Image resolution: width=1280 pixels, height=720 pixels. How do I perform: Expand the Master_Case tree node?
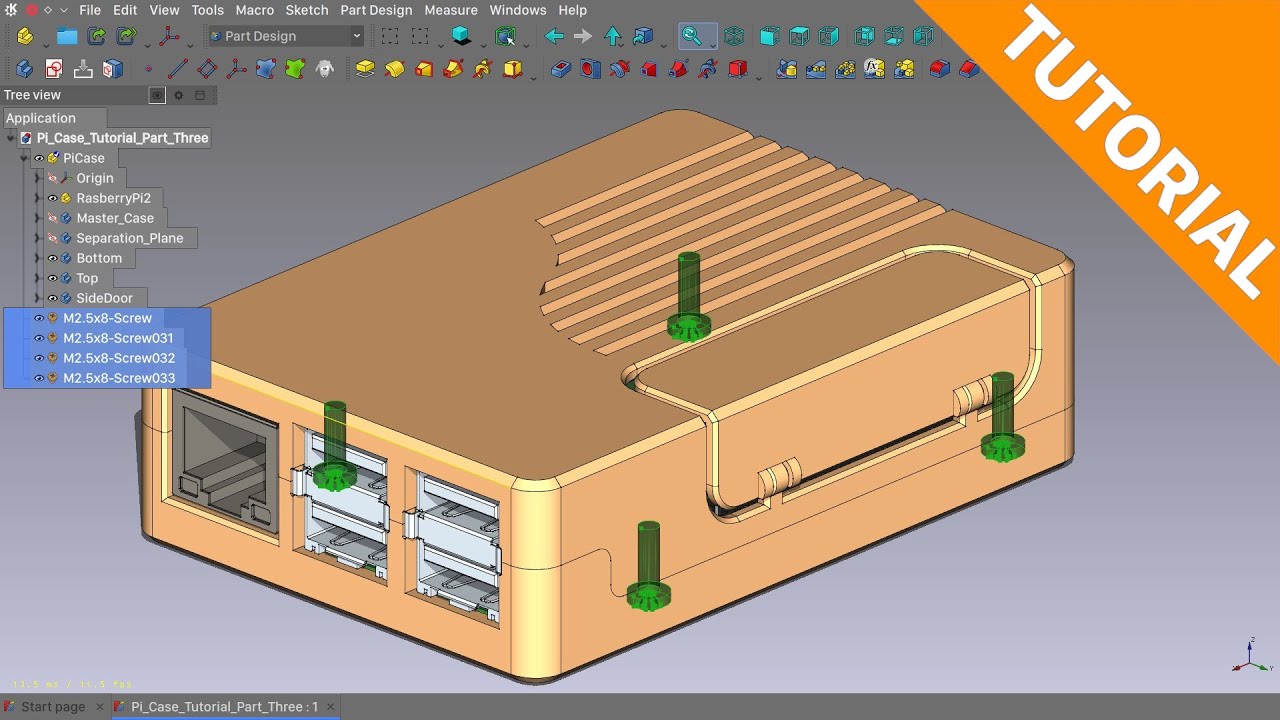tap(38, 218)
